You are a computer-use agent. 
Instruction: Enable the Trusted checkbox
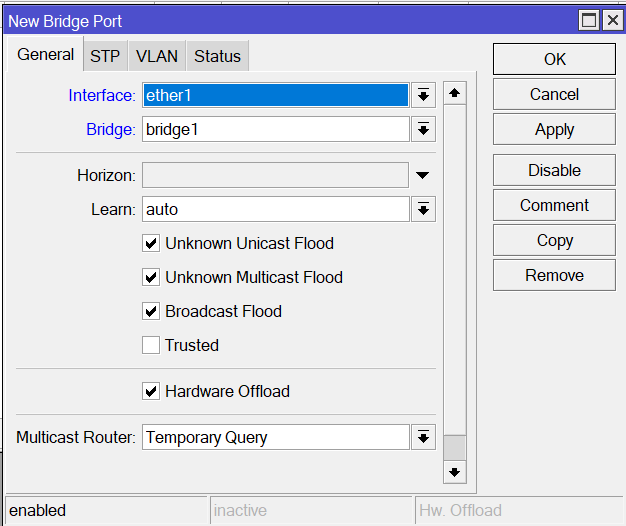point(151,345)
